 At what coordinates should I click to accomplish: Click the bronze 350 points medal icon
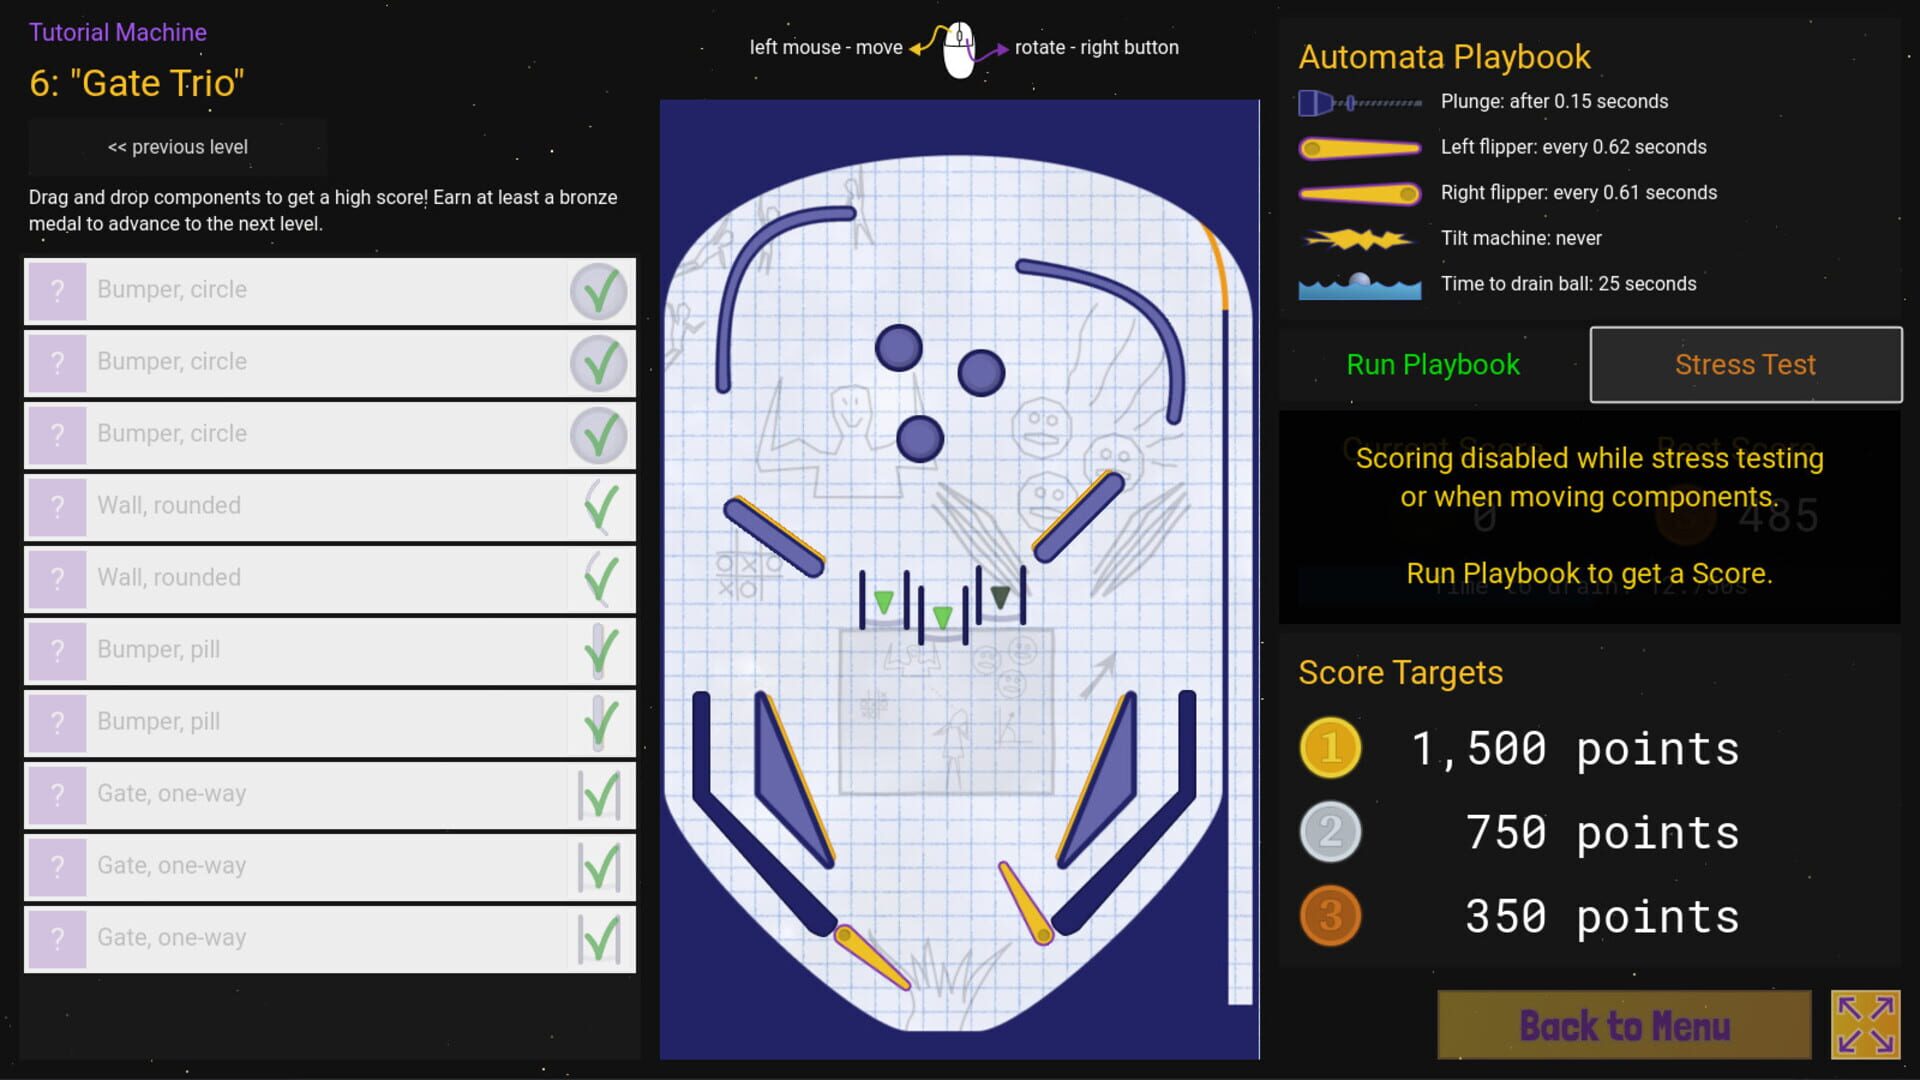pyautogui.click(x=1330, y=915)
